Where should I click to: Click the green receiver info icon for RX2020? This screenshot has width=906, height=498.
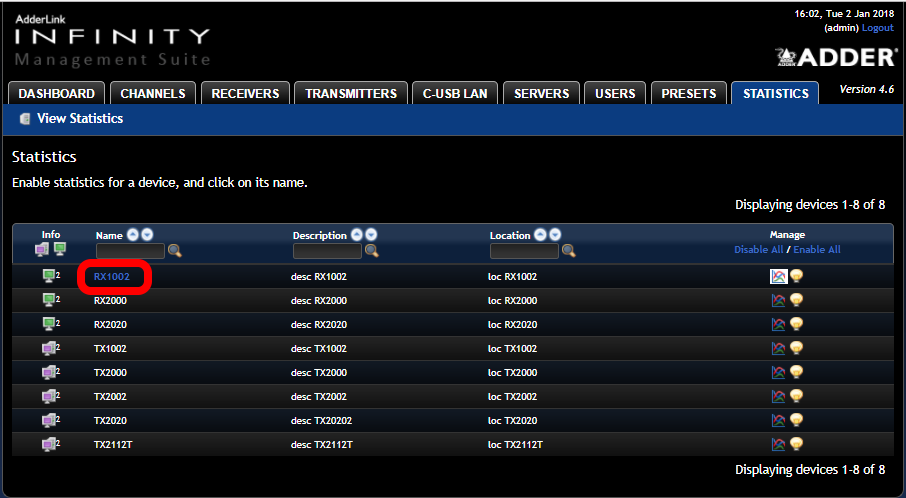pyautogui.click(x=51, y=324)
